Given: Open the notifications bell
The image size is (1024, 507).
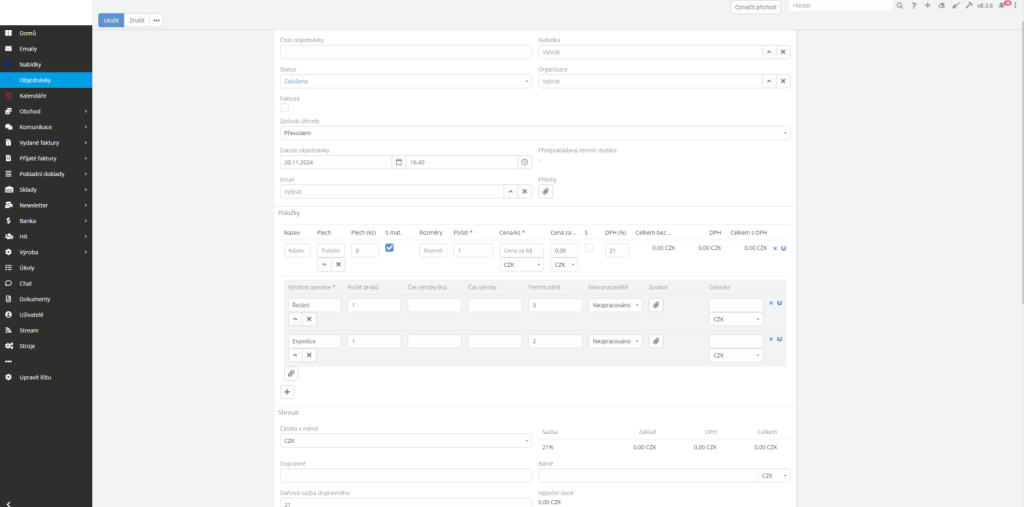Looking at the screenshot, I should click(x=1002, y=6).
